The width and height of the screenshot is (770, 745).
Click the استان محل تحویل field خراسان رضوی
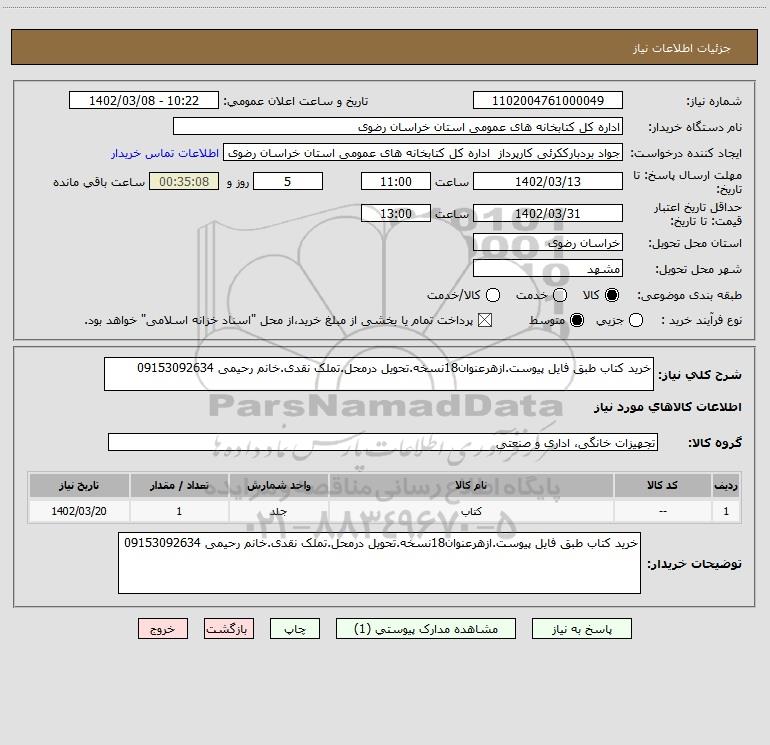click(548, 242)
